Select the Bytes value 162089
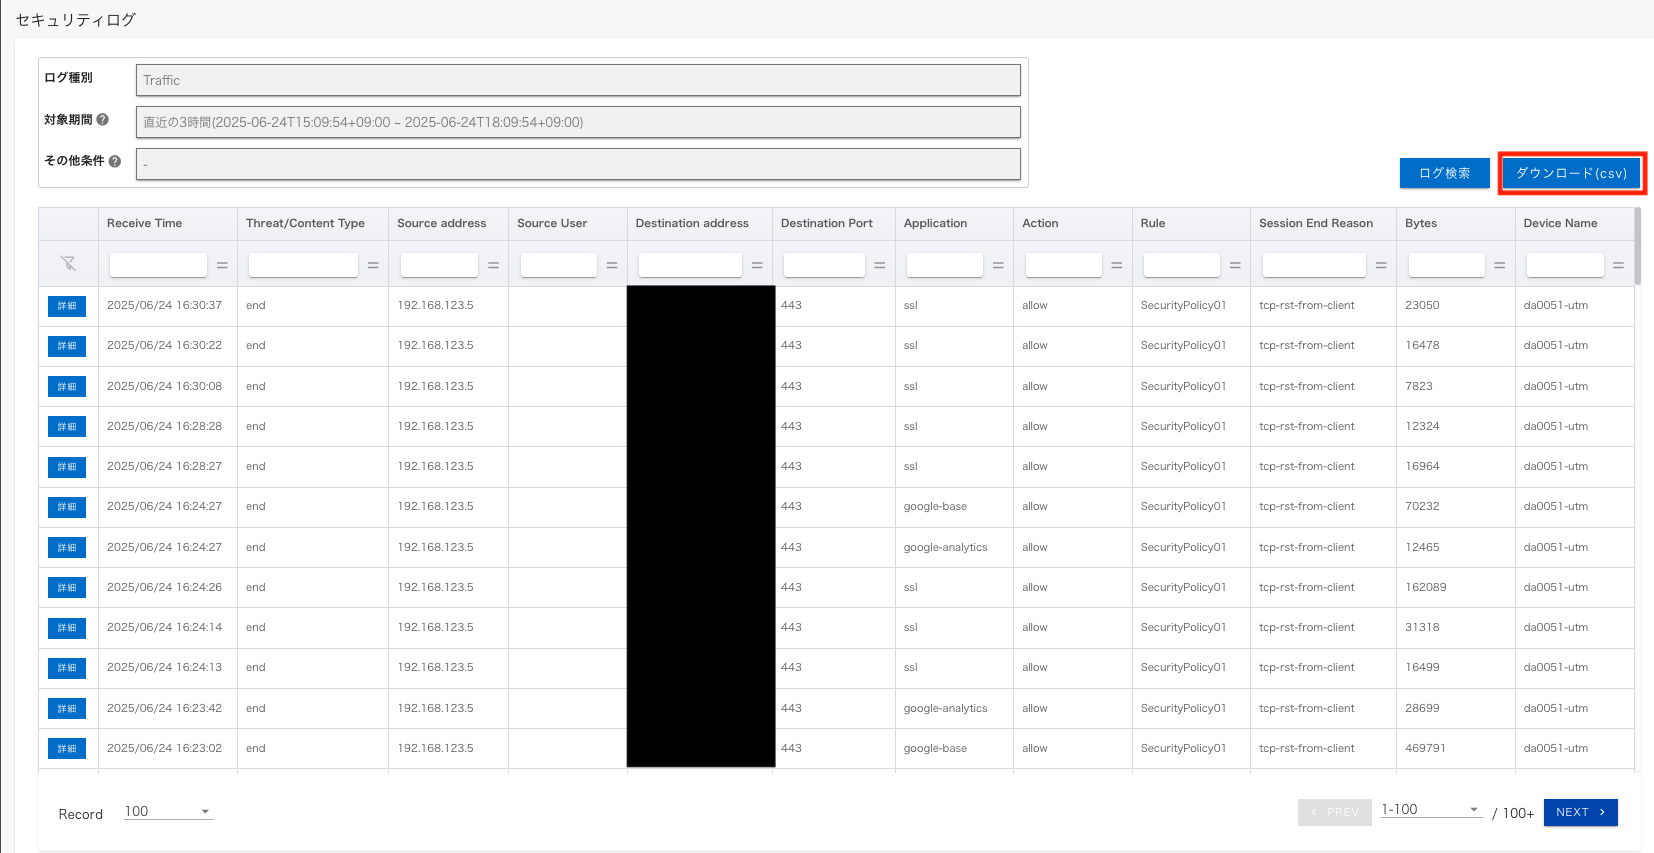 pos(1425,587)
